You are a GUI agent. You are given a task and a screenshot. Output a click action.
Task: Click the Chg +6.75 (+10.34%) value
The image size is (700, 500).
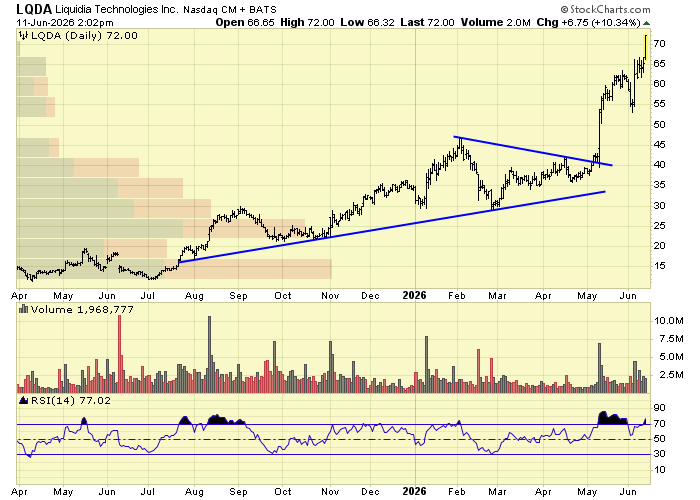[x=589, y=22]
